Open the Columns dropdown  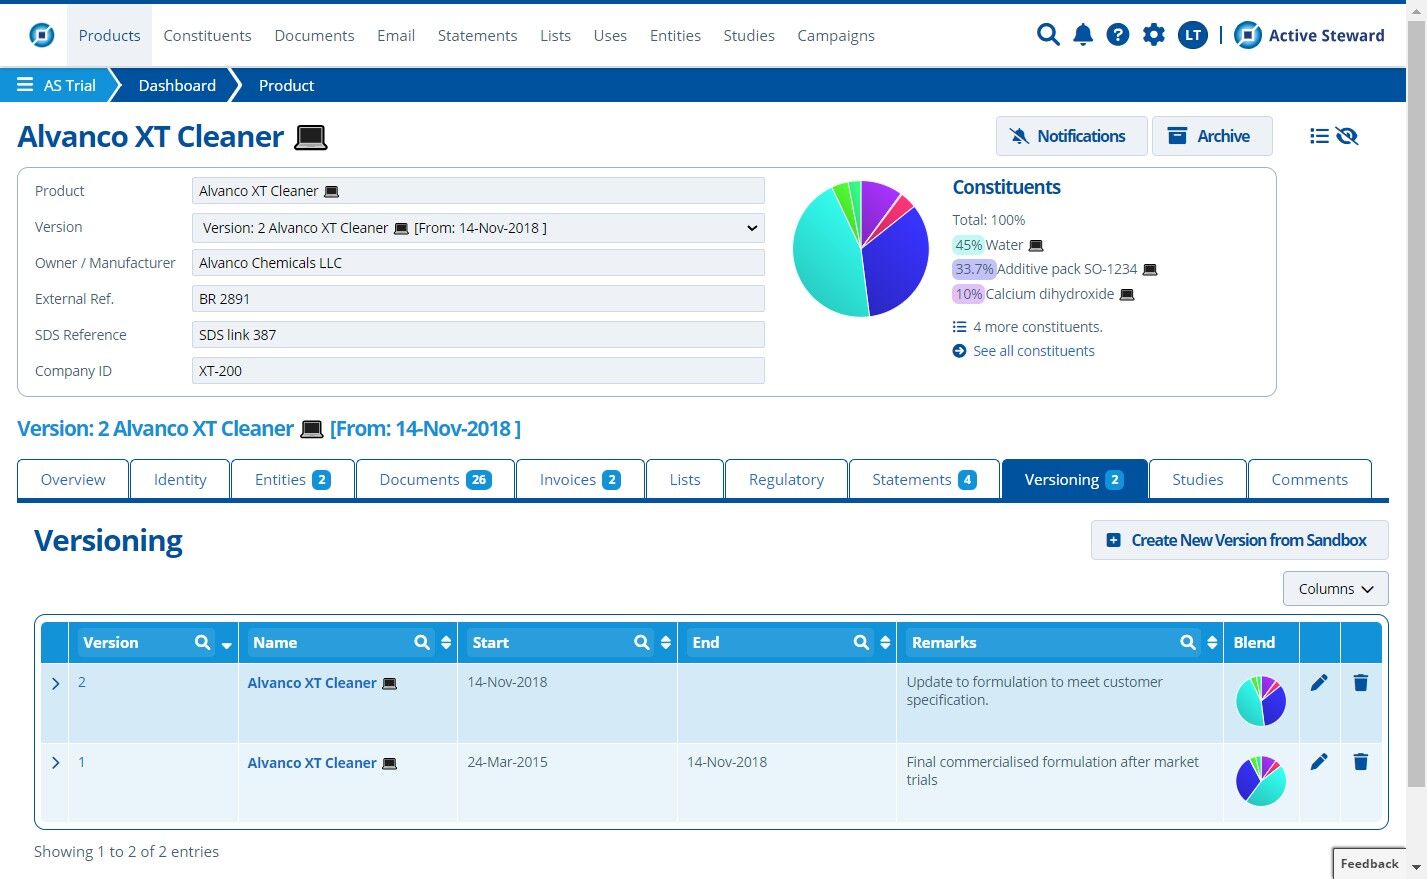click(1335, 589)
